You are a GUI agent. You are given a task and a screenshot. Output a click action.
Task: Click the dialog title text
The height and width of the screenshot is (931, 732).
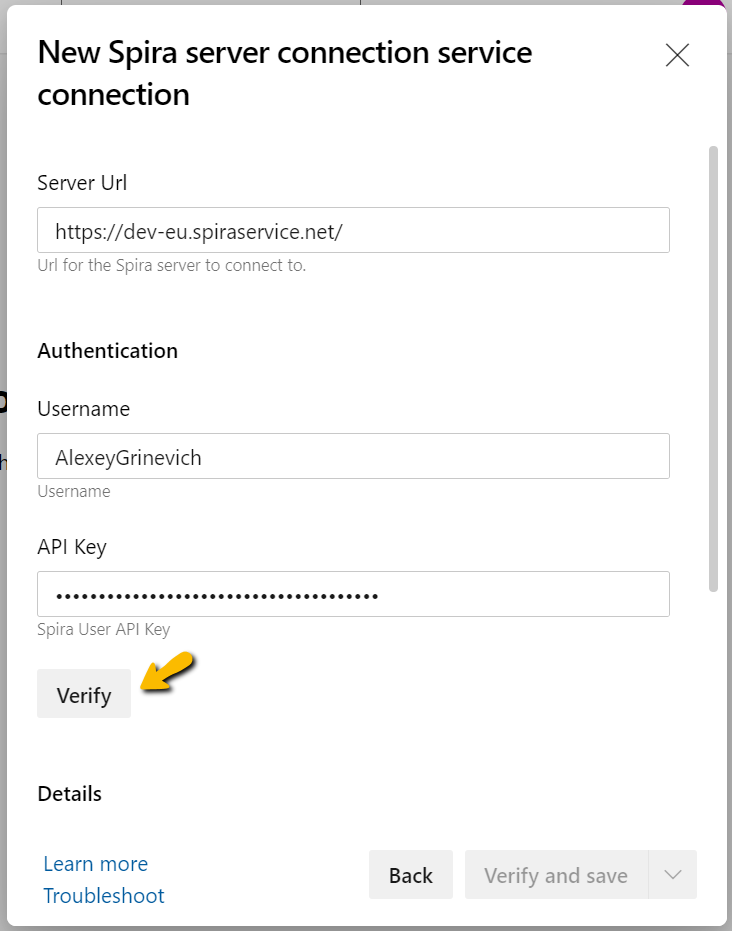coord(285,74)
